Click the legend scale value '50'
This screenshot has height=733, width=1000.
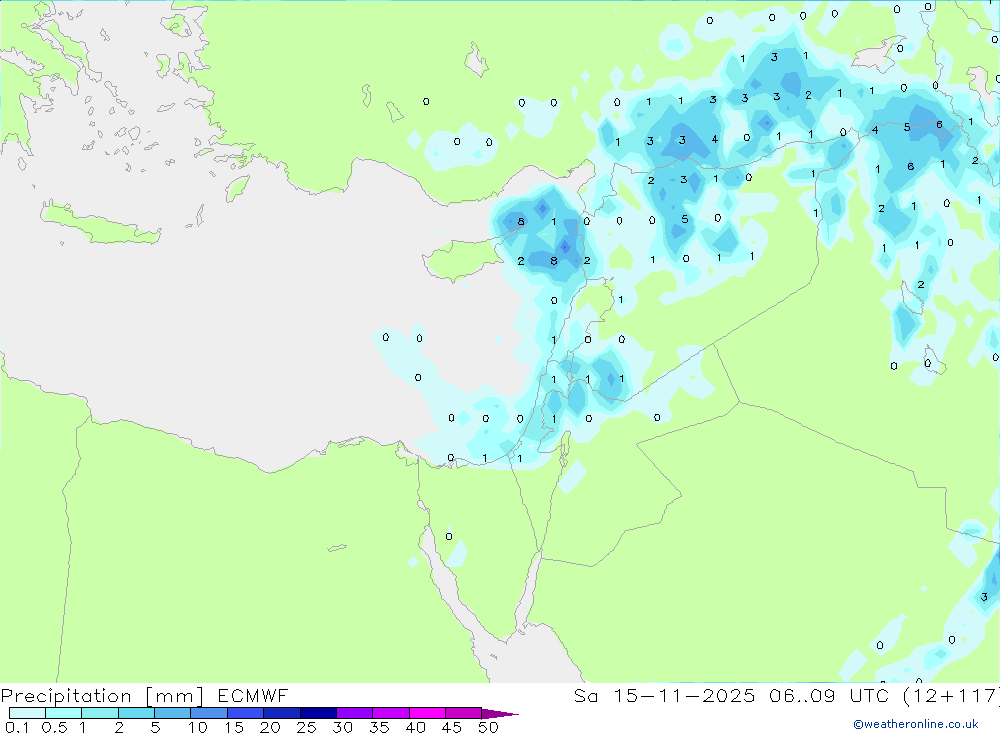488,727
